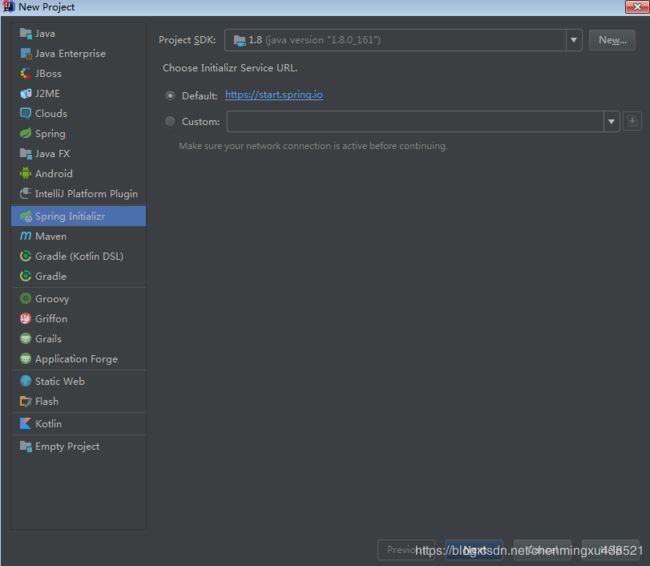Select the Kotlin logo icon

pyautogui.click(x=26, y=424)
